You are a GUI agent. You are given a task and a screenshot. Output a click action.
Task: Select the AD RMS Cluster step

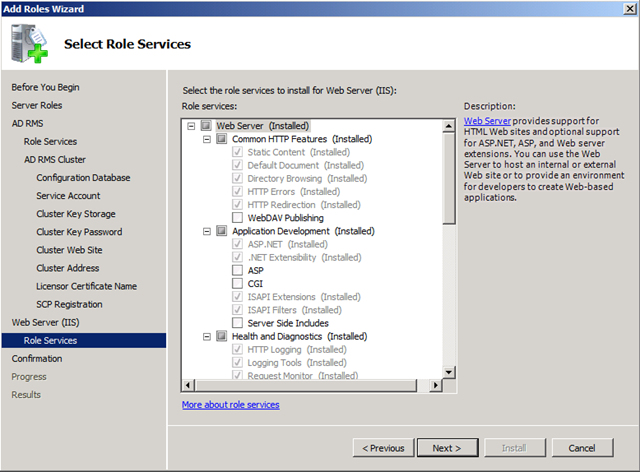pyautogui.click(x=55, y=160)
